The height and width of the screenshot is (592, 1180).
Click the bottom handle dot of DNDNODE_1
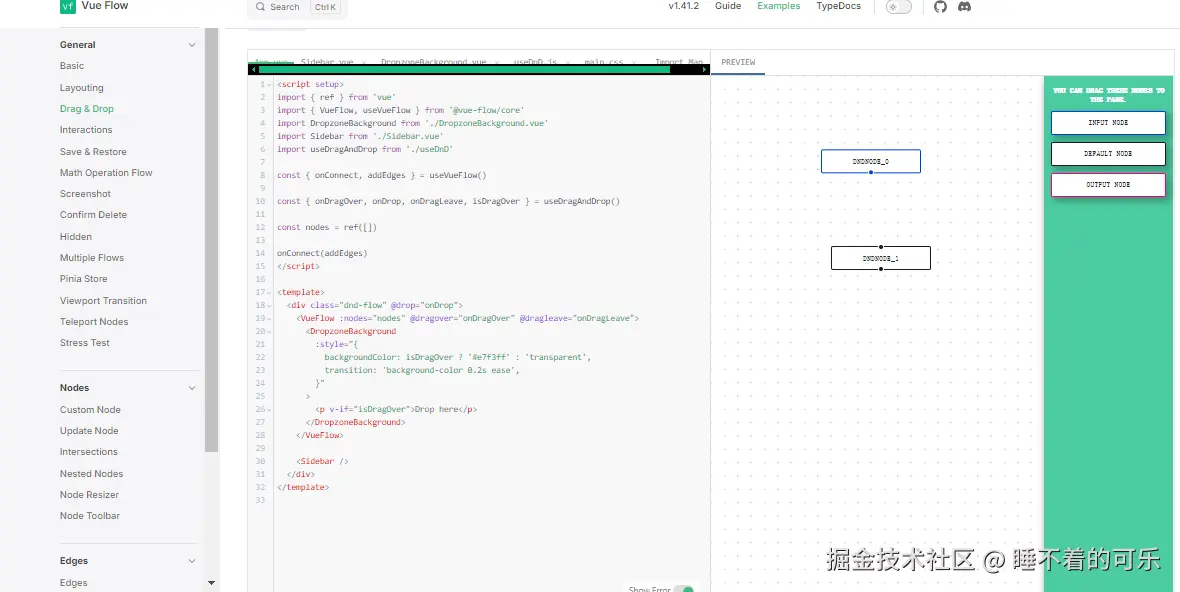[x=880, y=269]
